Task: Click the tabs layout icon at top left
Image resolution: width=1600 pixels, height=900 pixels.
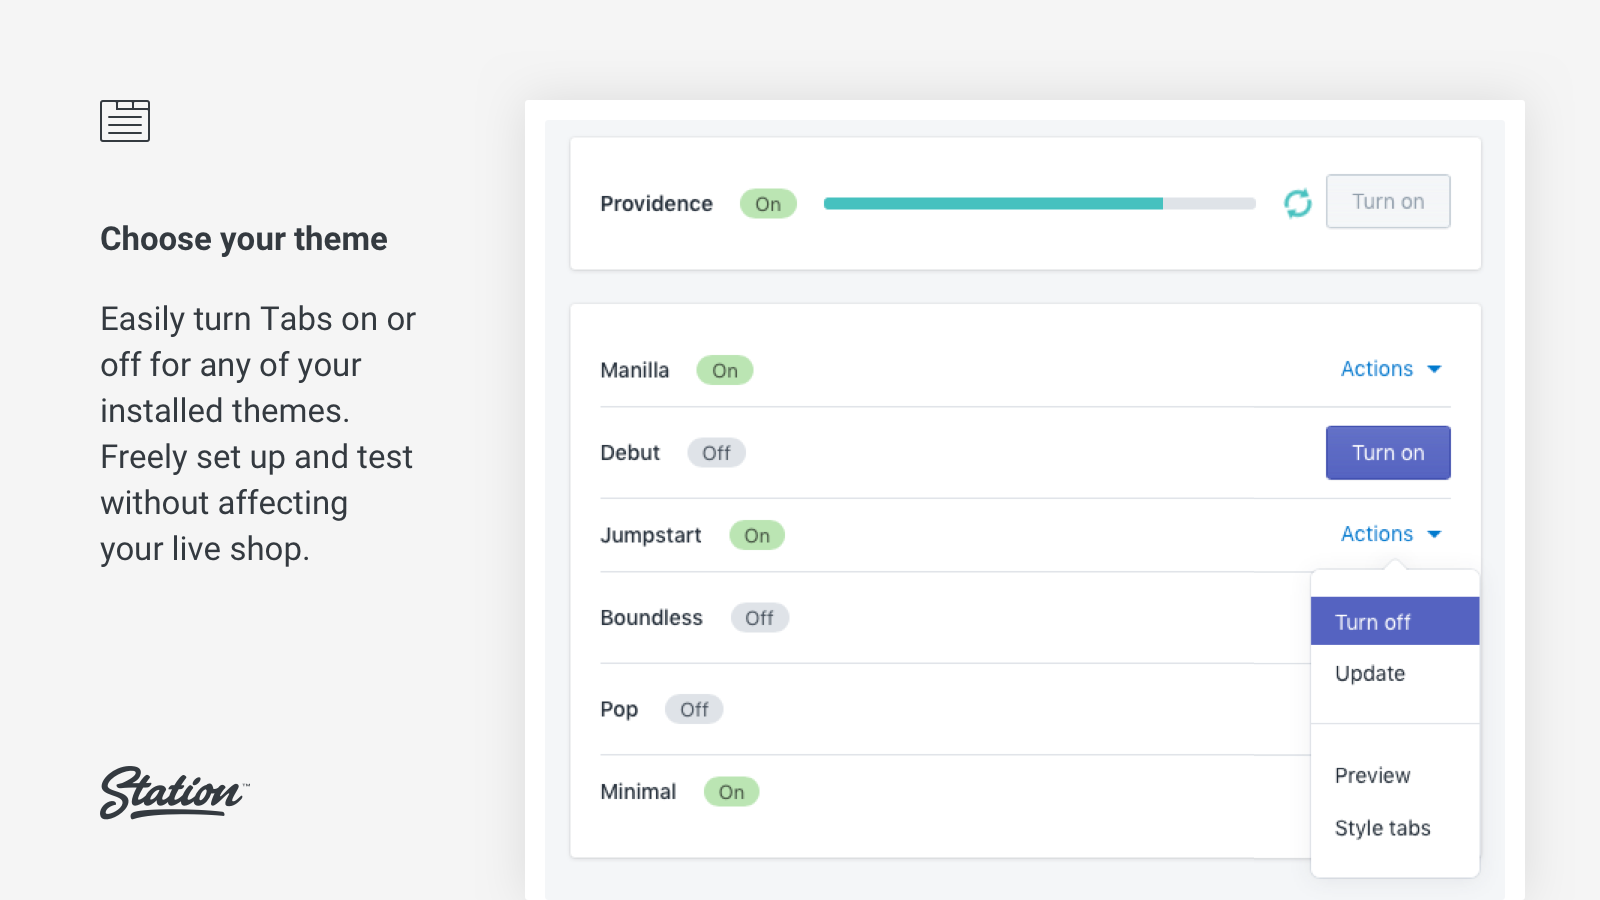Action: tap(125, 121)
